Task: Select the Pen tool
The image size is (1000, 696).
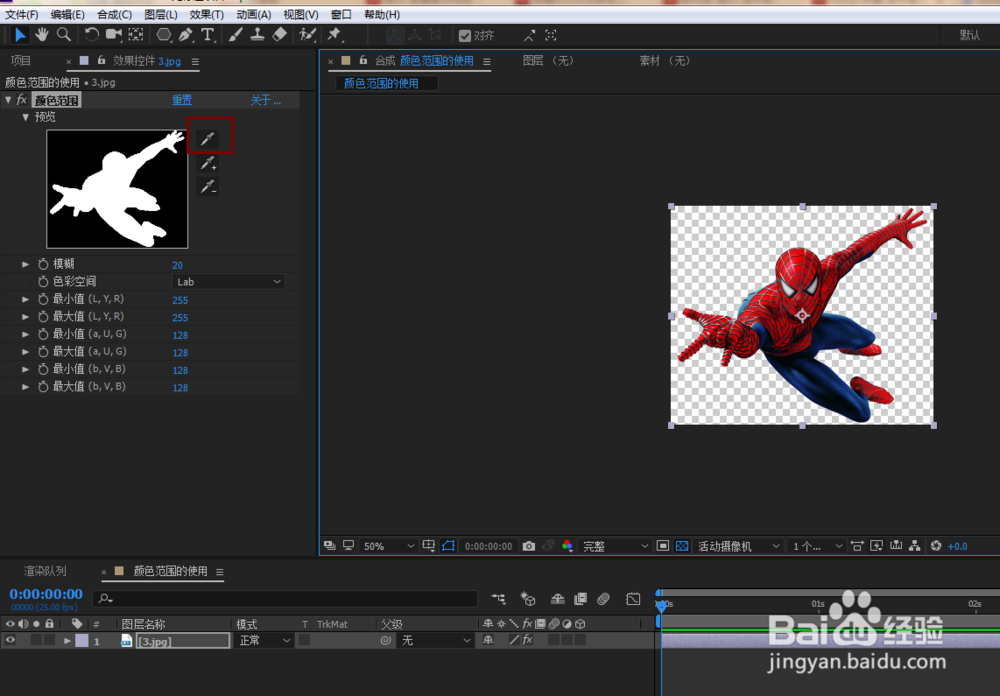Action: 186,34
